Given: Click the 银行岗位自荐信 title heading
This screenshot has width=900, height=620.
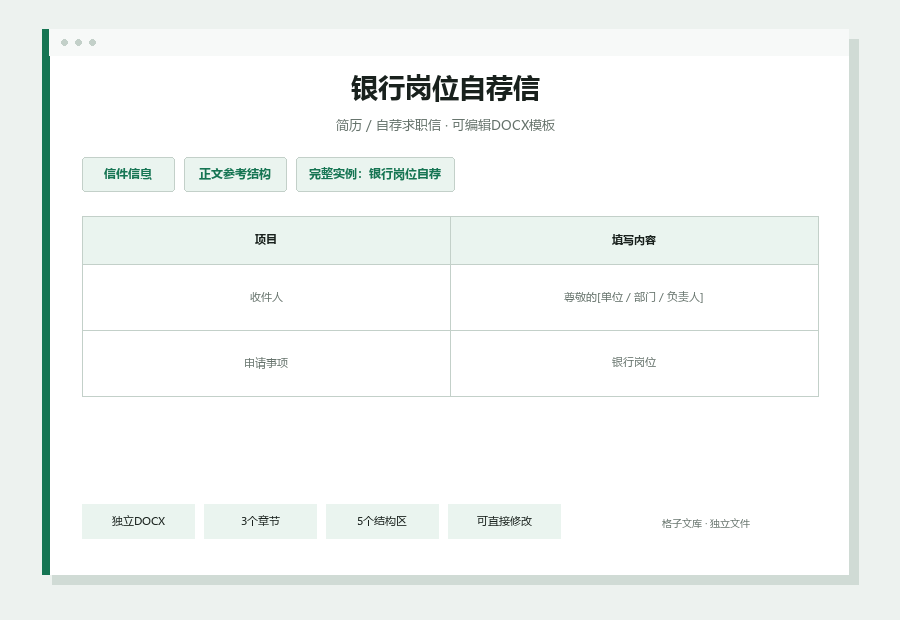Looking at the screenshot, I should (x=445, y=89).
